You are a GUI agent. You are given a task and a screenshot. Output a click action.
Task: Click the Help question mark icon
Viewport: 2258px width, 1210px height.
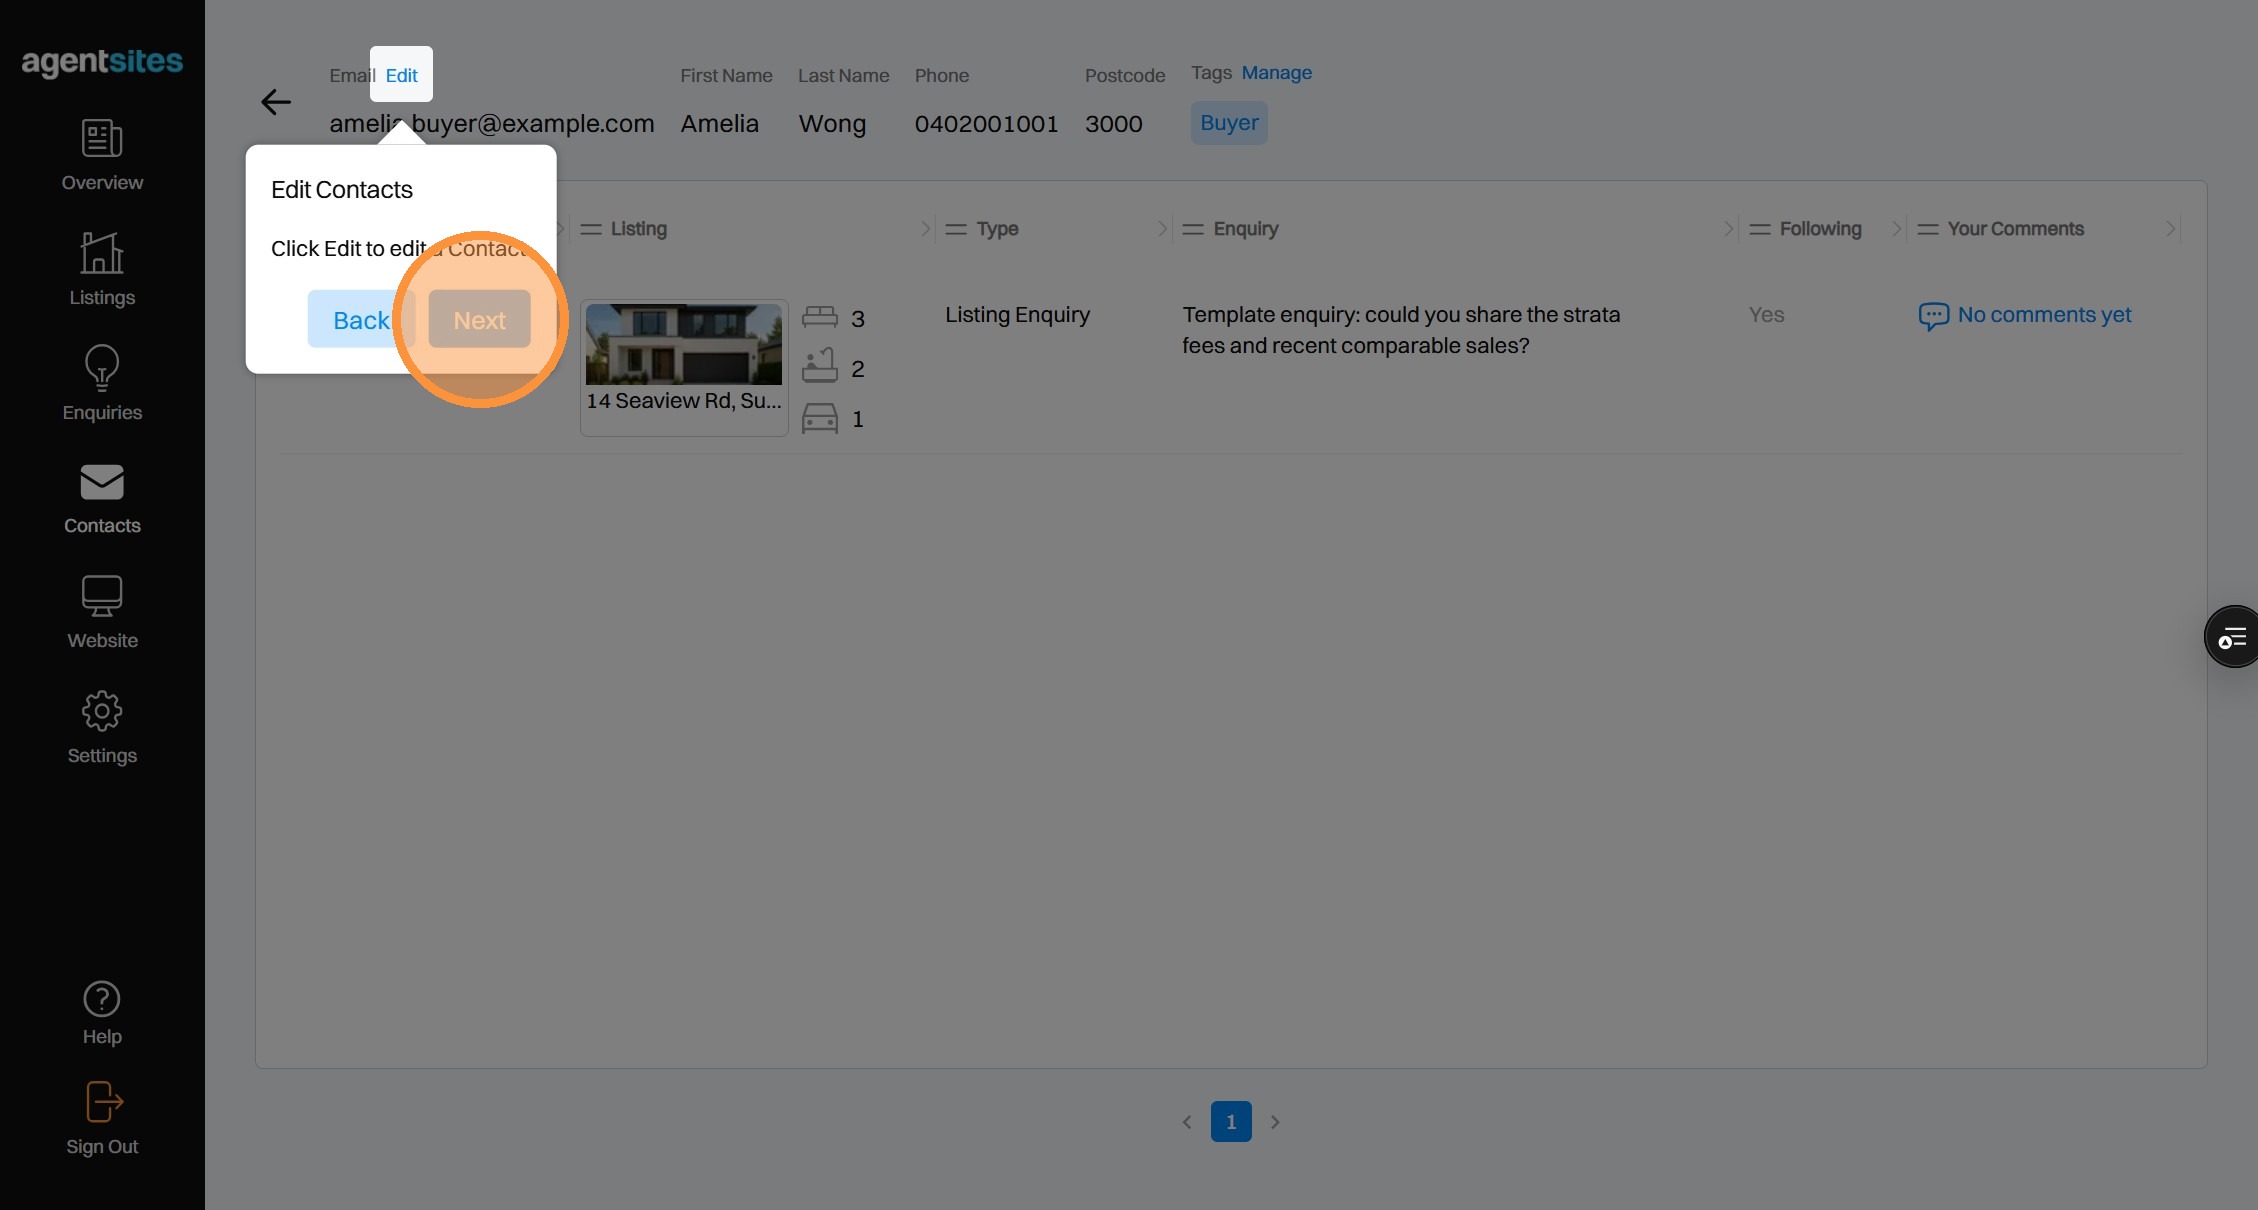pyautogui.click(x=102, y=999)
